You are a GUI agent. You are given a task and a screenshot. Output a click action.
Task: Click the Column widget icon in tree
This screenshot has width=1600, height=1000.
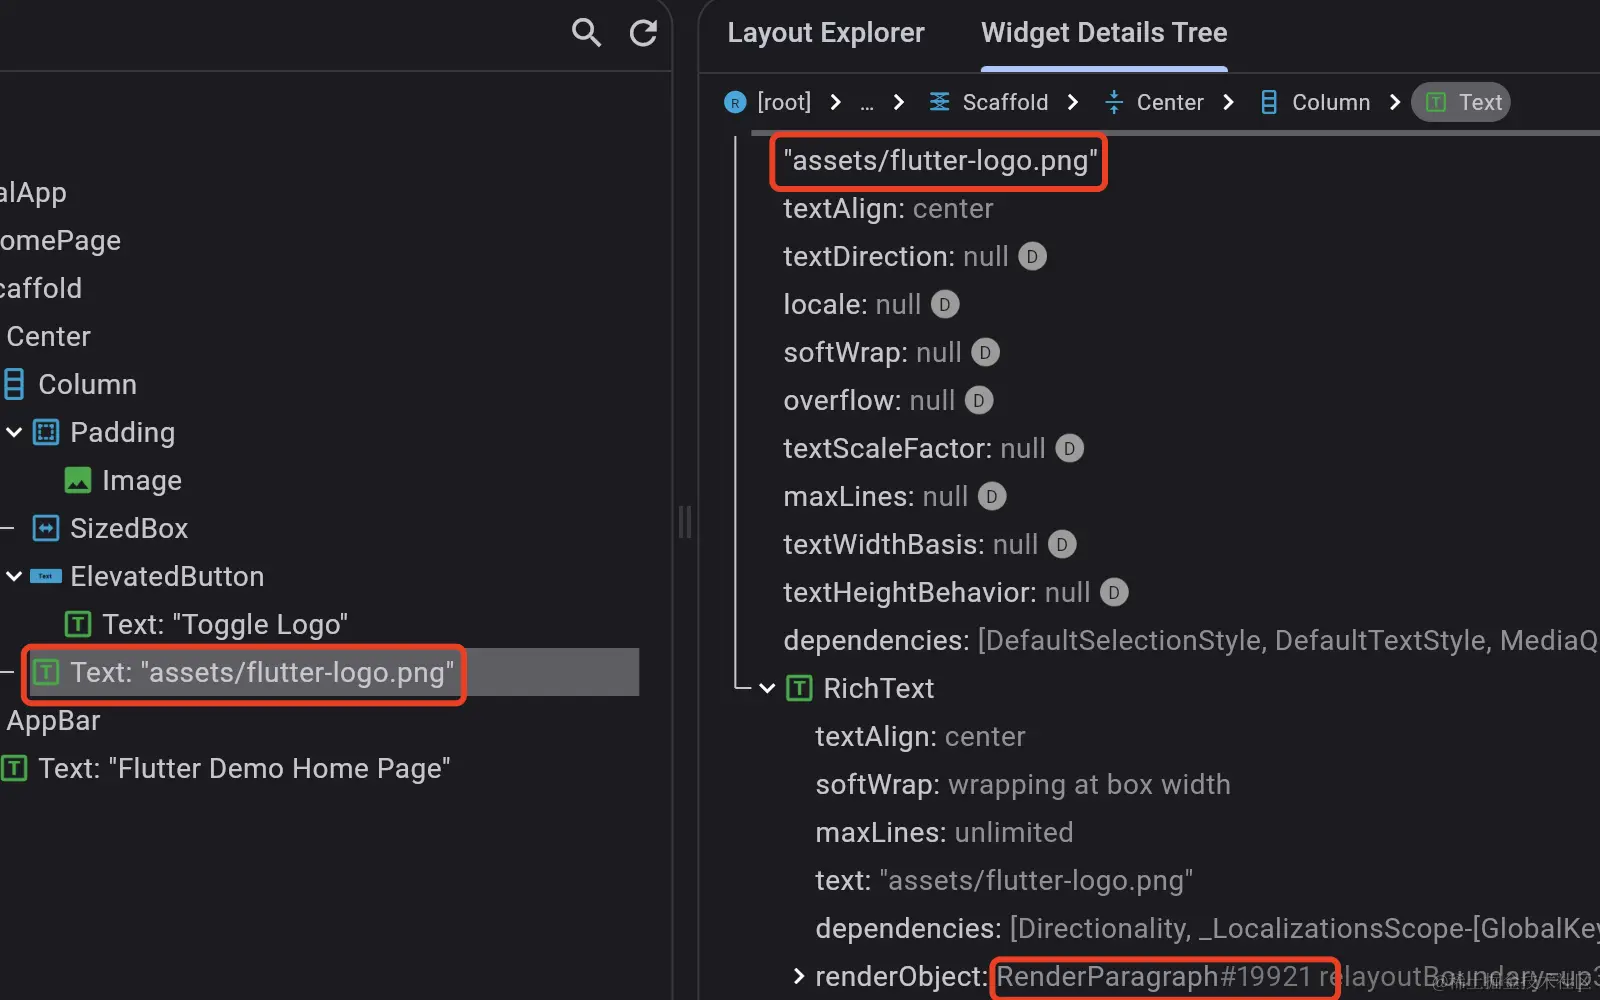click(14, 385)
